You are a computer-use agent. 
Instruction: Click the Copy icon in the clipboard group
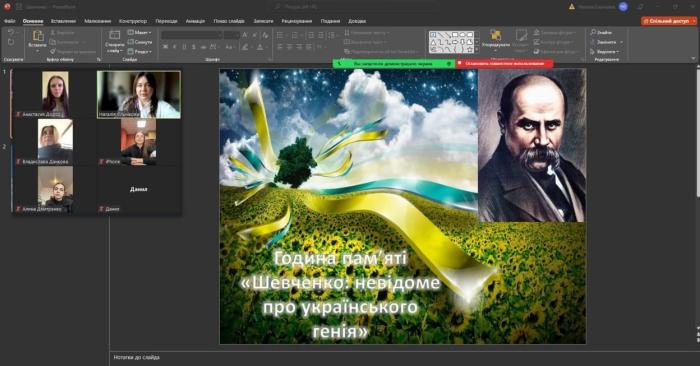coord(53,42)
